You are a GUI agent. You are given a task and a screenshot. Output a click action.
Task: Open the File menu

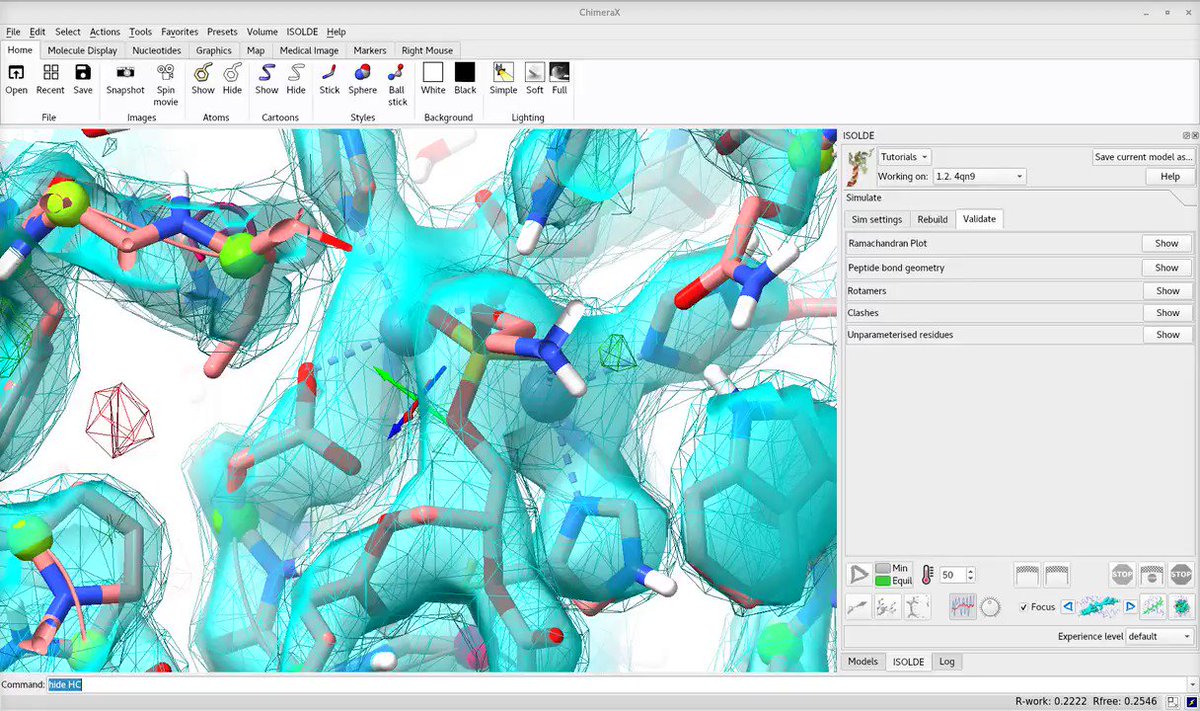[x=13, y=32]
